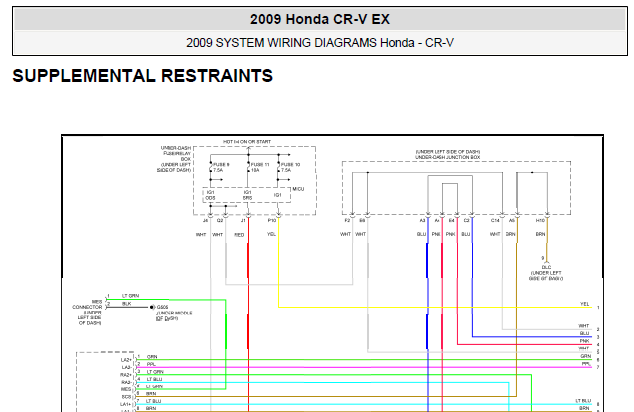This screenshot has height=412, width=634.
Task: Click the 'IG1 SRS' MICU terminal label
Action: tap(247, 195)
